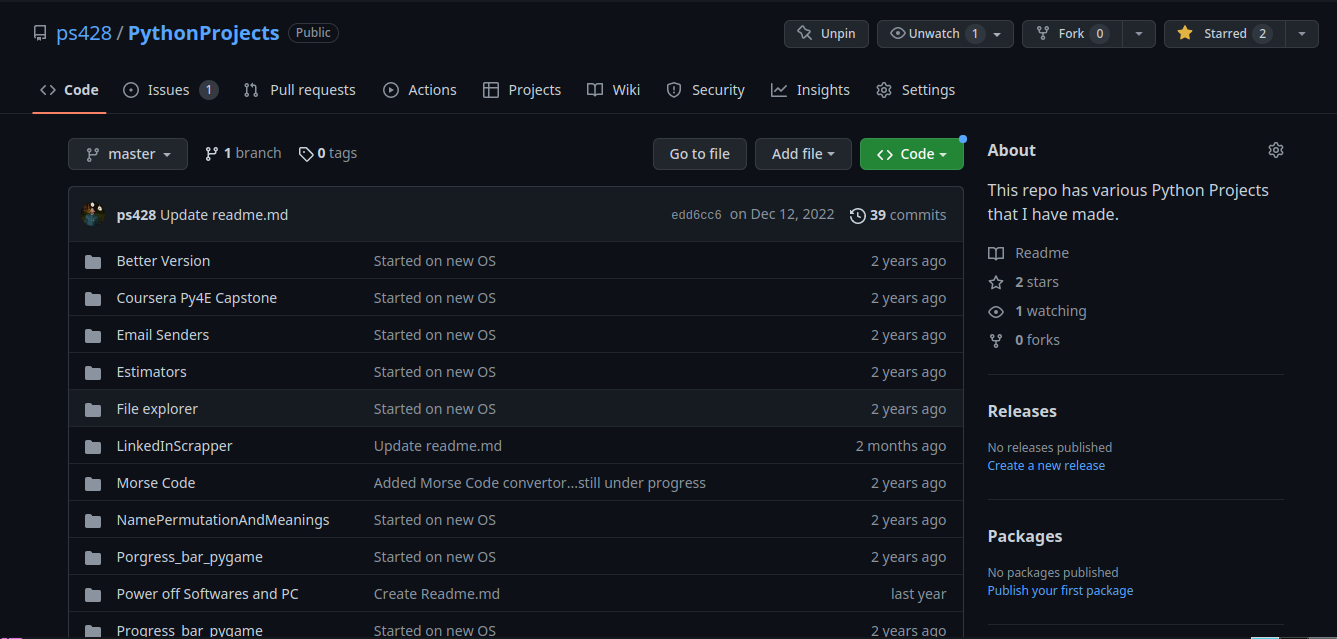
Task: Click the stars icon in About
Action: pyautogui.click(x=995, y=282)
